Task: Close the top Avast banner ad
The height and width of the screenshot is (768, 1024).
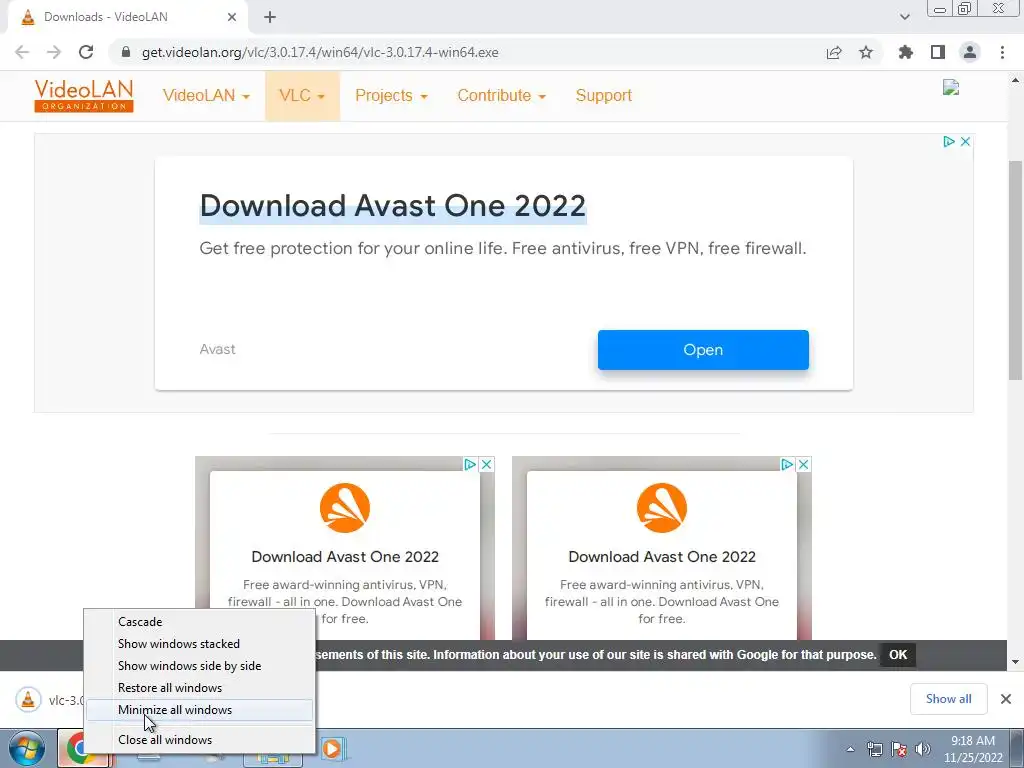Action: [x=965, y=141]
